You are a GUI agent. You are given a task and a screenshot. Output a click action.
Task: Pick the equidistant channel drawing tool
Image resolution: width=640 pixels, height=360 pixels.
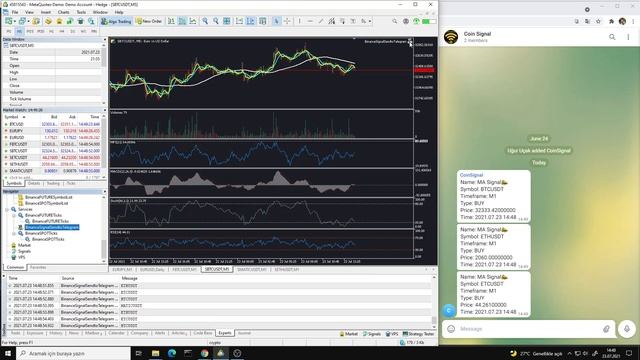pos(331,21)
